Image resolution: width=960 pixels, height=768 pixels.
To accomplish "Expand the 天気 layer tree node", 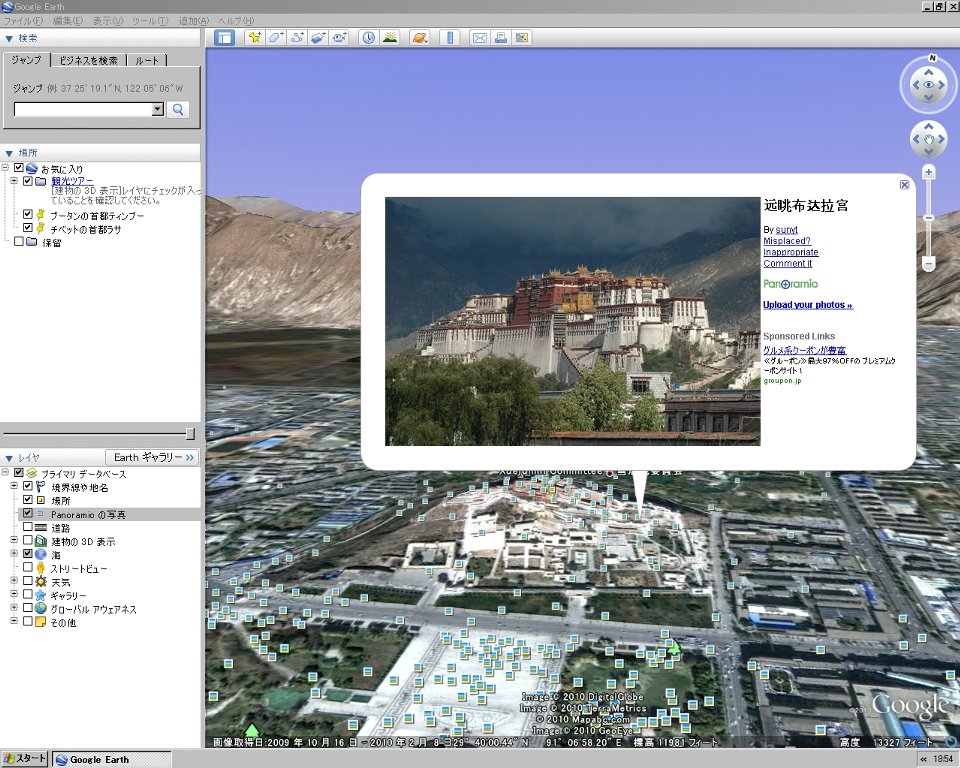I will click(15, 581).
